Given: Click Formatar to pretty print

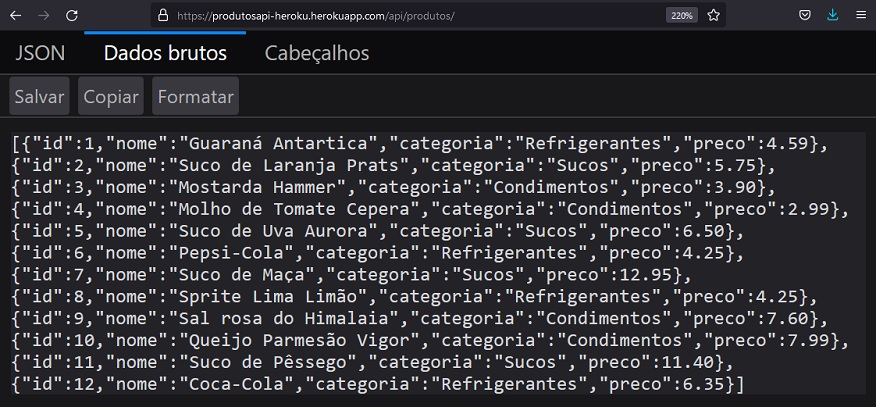Looking at the screenshot, I should pyautogui.click(x=196, y=96).
